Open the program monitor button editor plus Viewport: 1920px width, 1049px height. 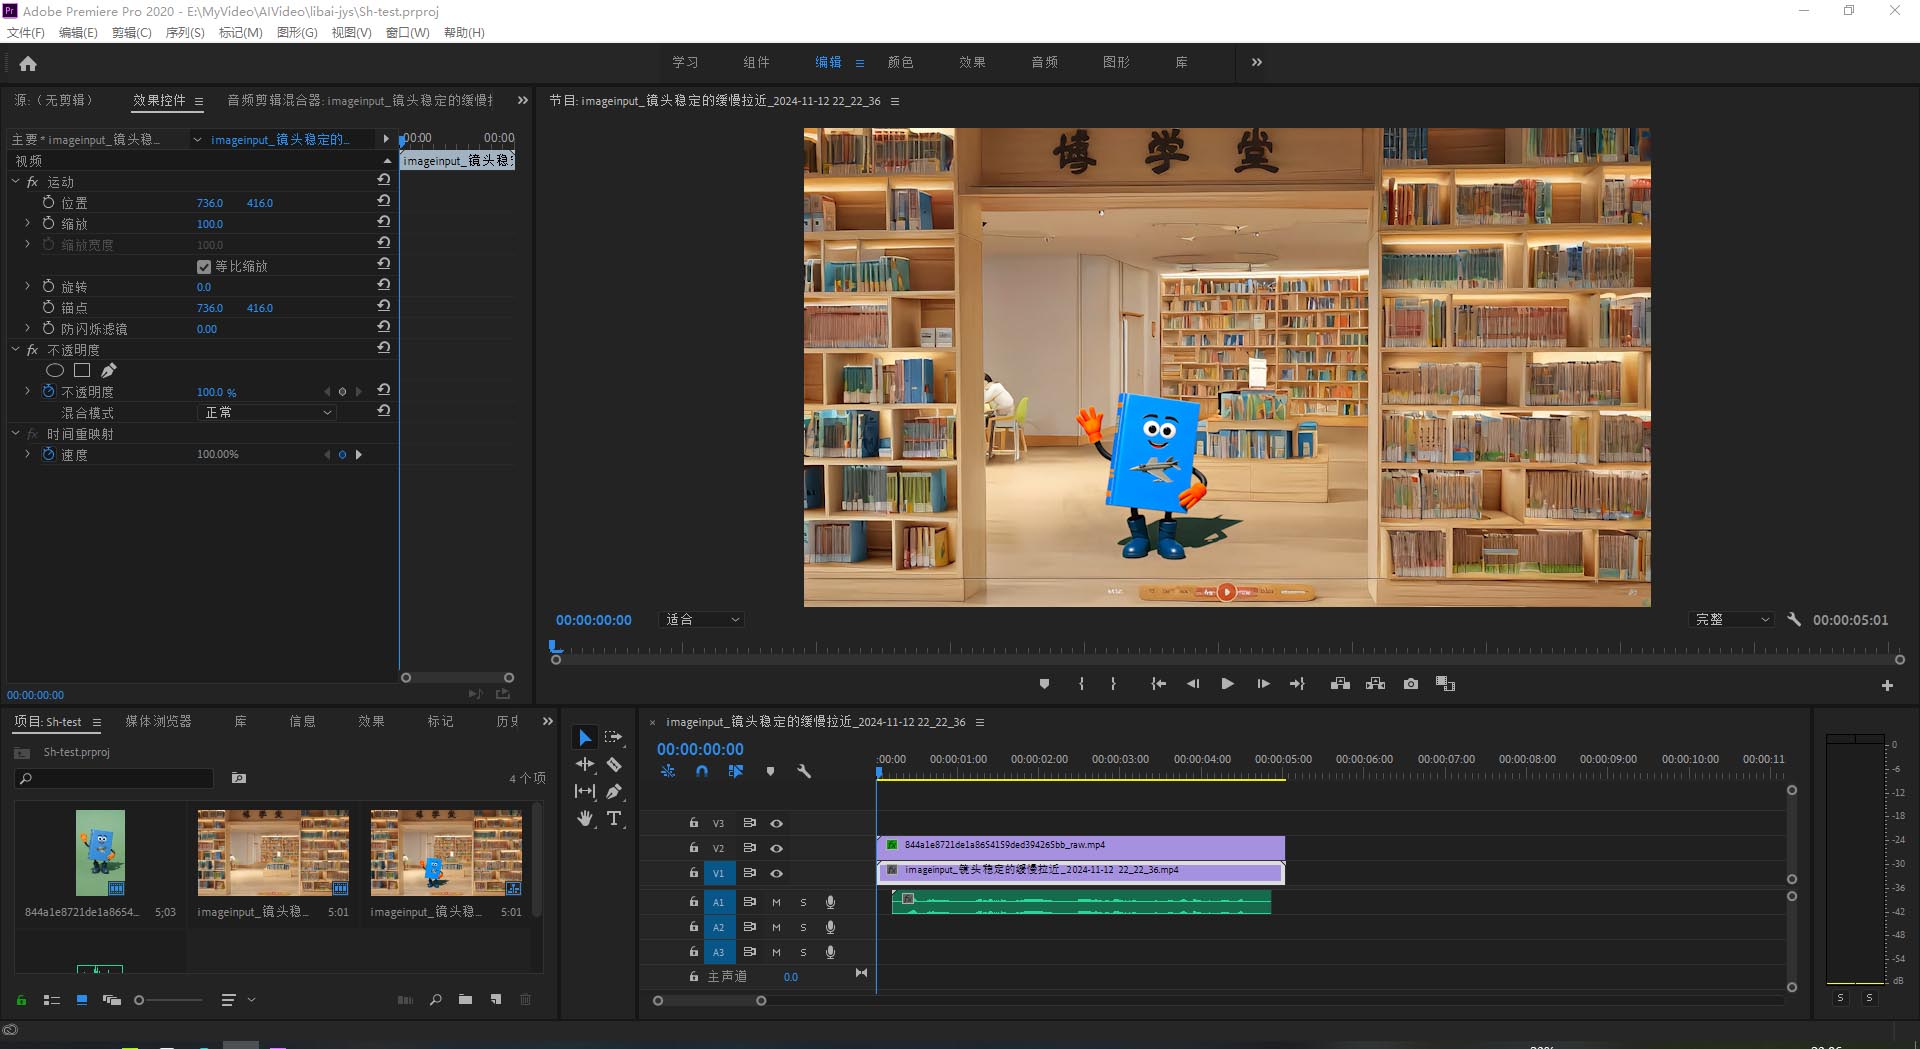(1887, 685)
